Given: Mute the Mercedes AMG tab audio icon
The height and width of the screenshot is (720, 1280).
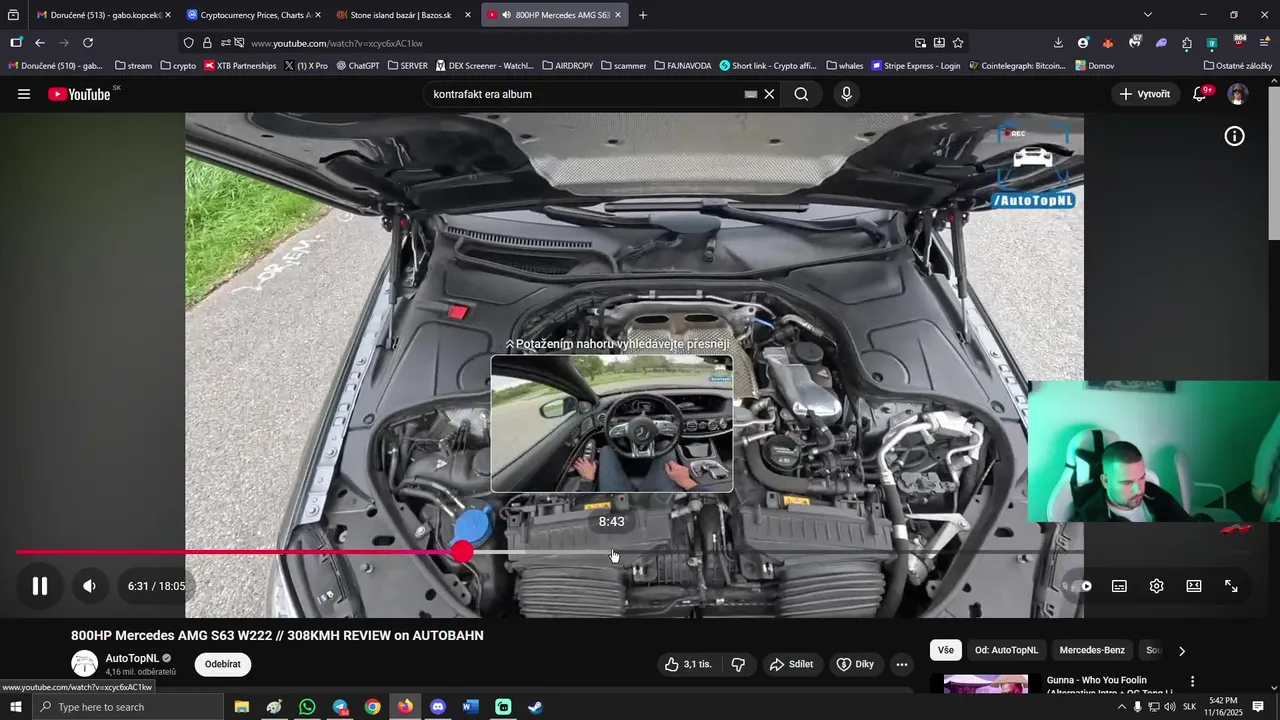Looking at the screenshot, I should [x=507, y=15].
